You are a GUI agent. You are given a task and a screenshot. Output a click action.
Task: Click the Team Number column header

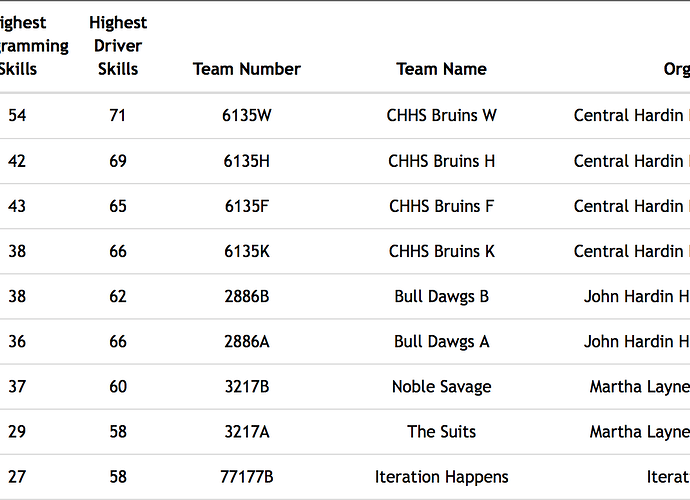[x=246, y=69]
